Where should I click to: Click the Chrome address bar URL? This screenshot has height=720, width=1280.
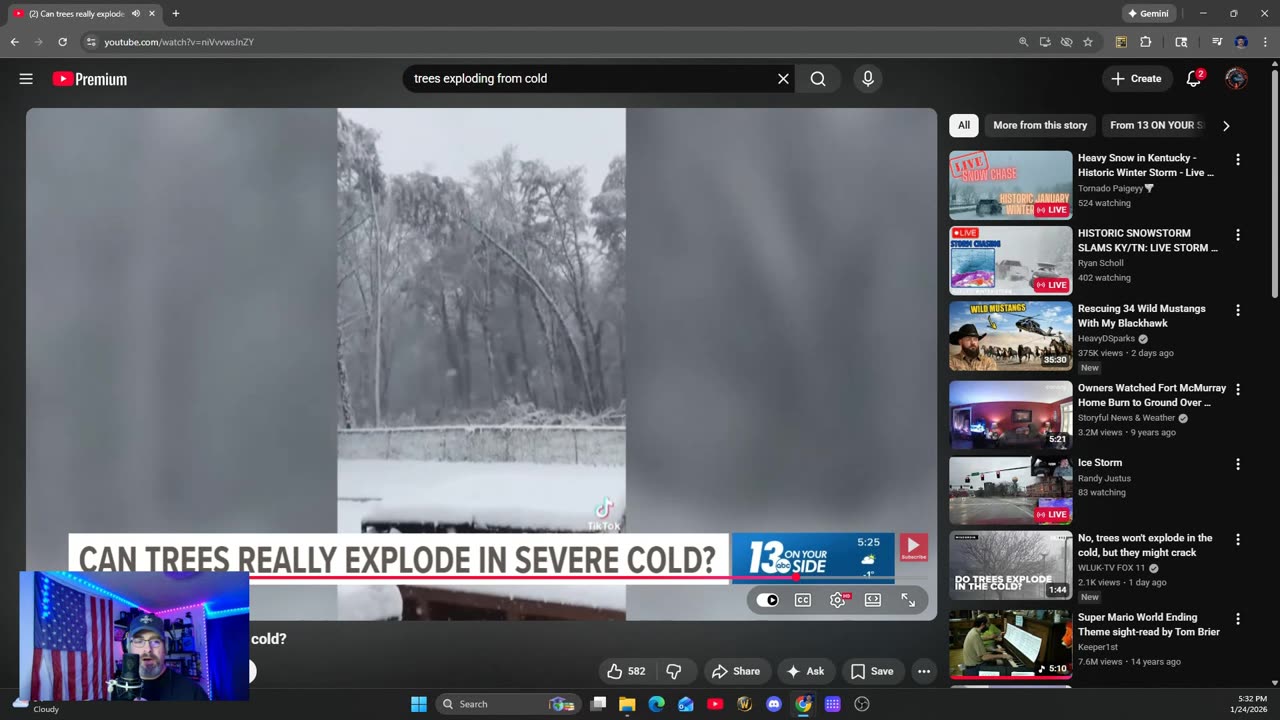[179, 42]
